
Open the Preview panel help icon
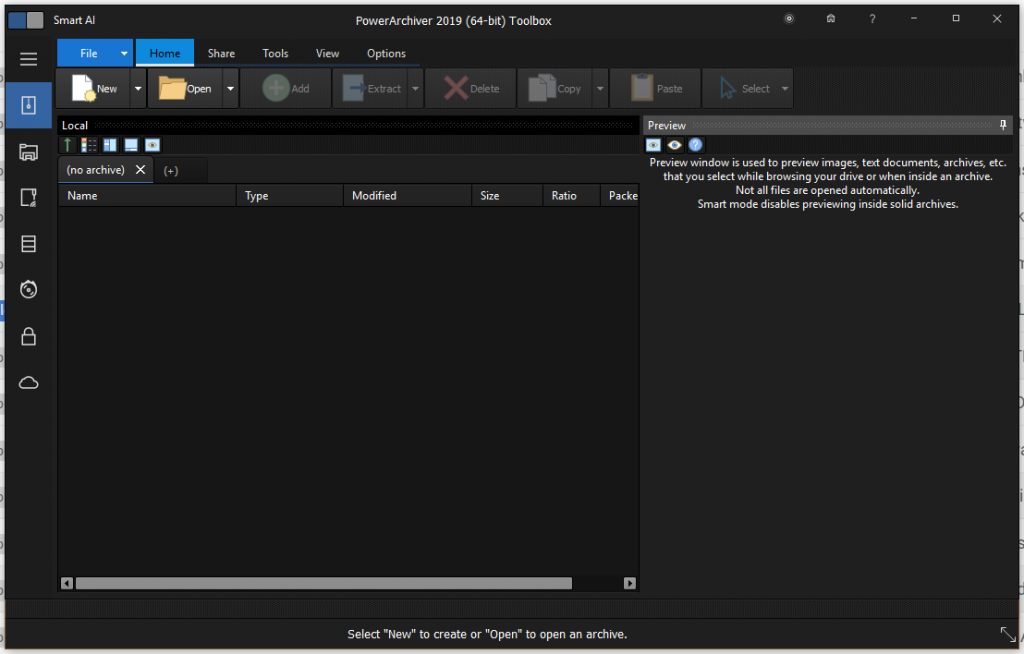coord(695,145)
